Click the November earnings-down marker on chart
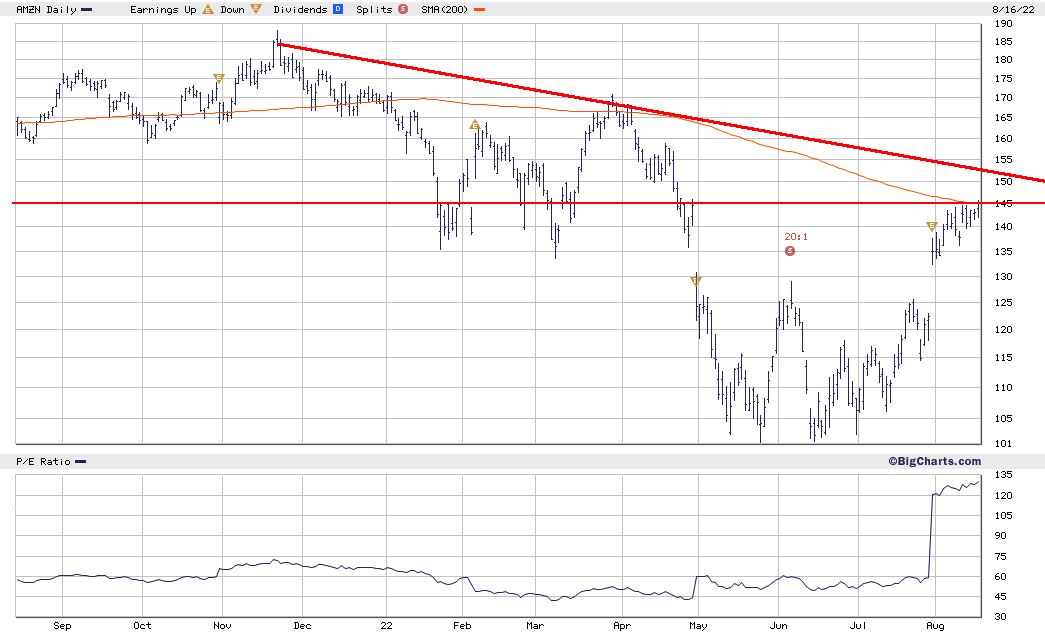This screenshot has height=635, width=1045. pyautogui.click(x=218, y=79)
